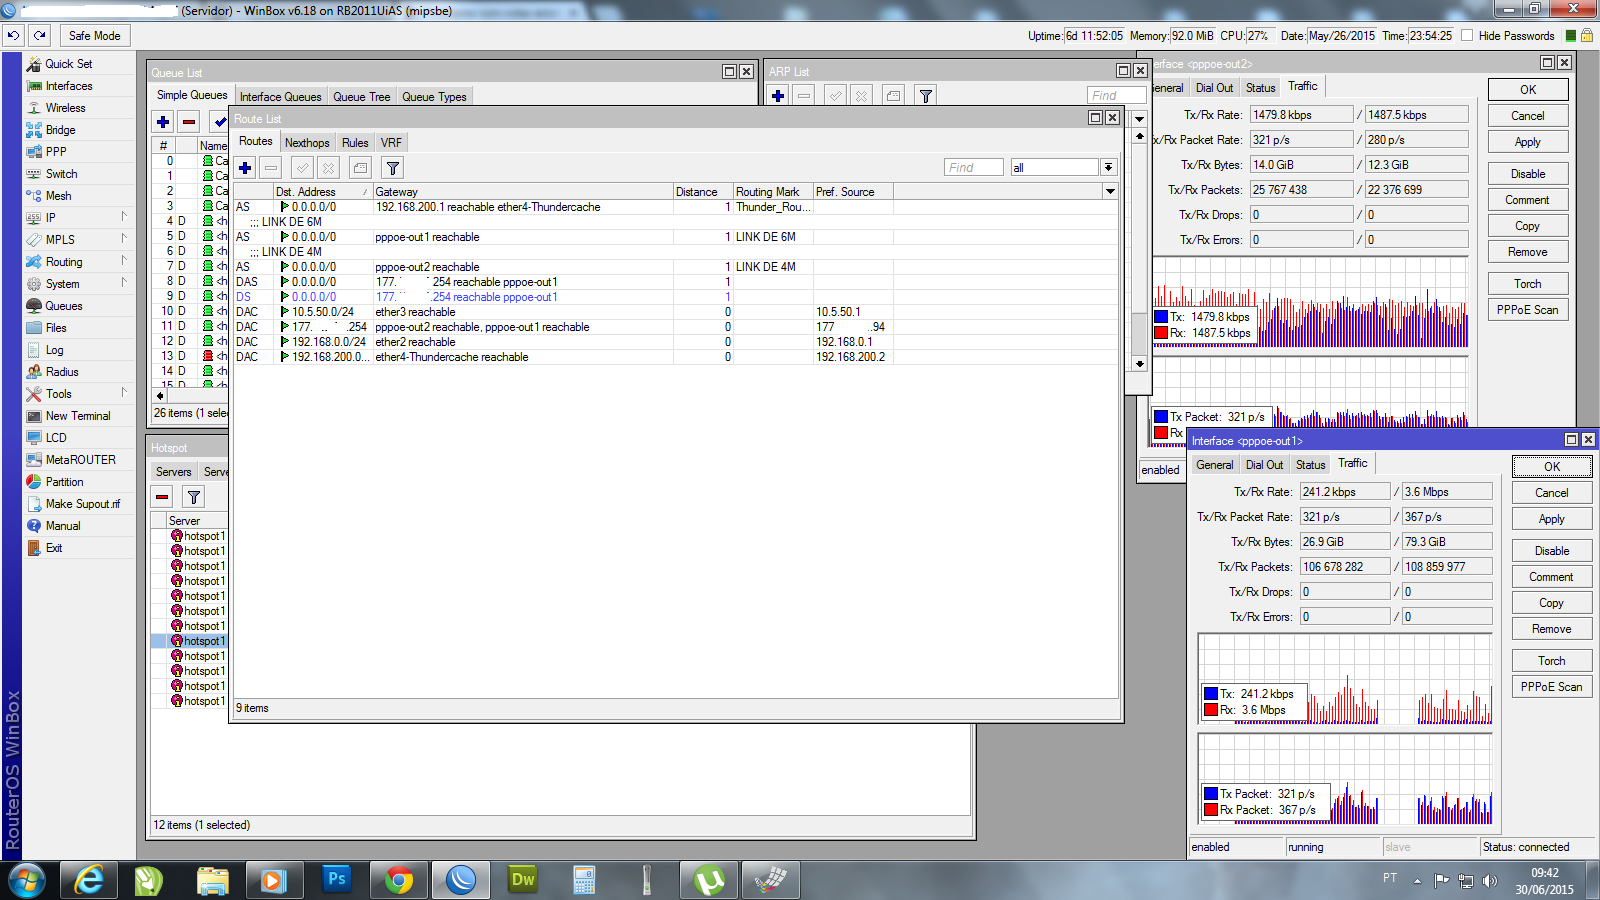Click the red minus icon in Queue List
Screen dimensions: 1600x900
[x=189, y=122]
